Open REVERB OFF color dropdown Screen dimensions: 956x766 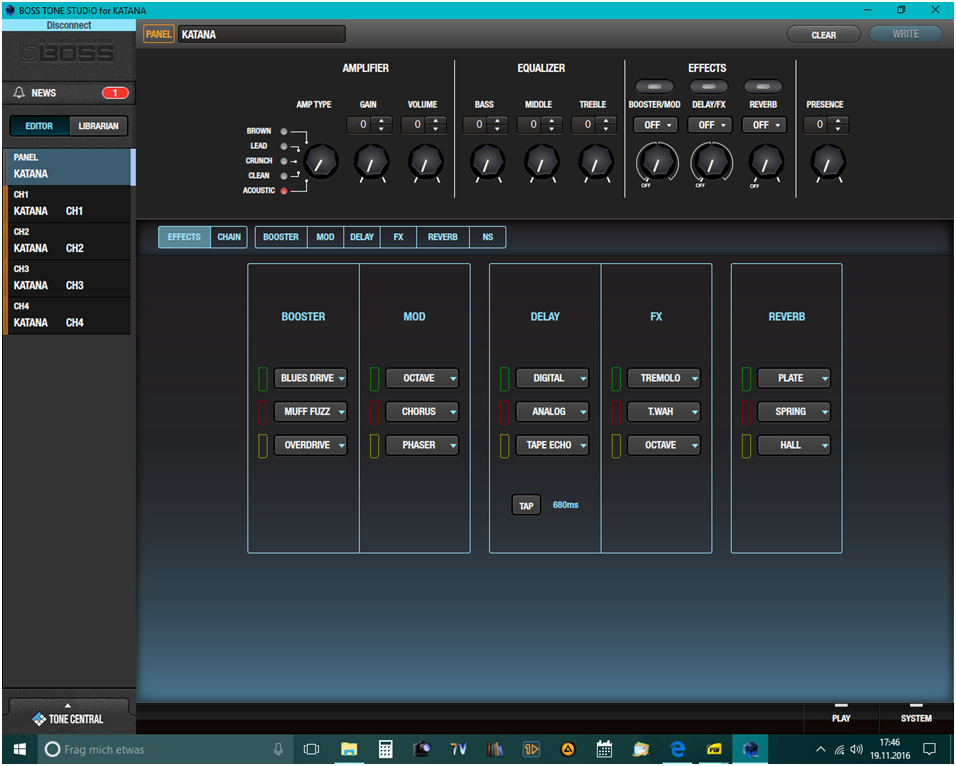764,125
